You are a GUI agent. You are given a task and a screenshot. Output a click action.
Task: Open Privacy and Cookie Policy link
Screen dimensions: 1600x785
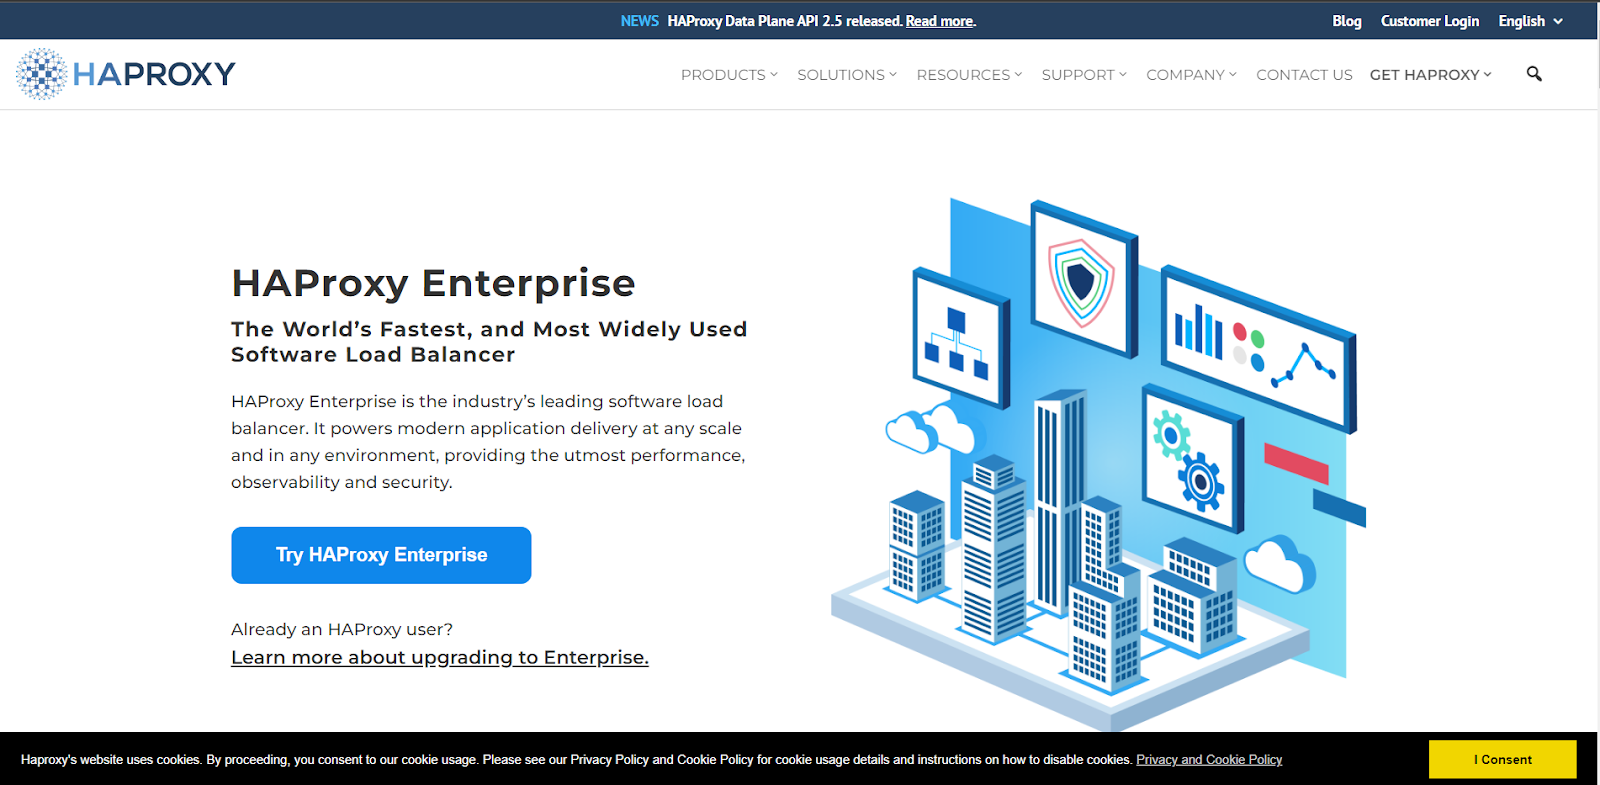pyautogui.click(x=1209, y=760)
